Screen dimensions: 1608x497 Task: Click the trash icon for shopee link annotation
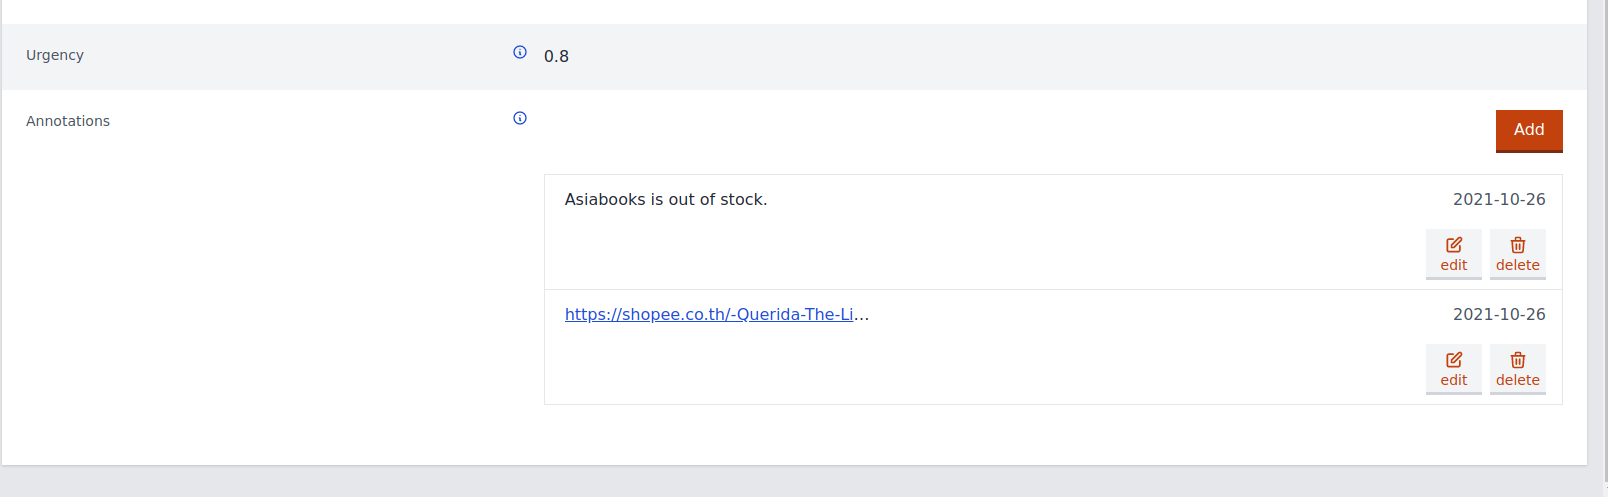(1518, 360)
